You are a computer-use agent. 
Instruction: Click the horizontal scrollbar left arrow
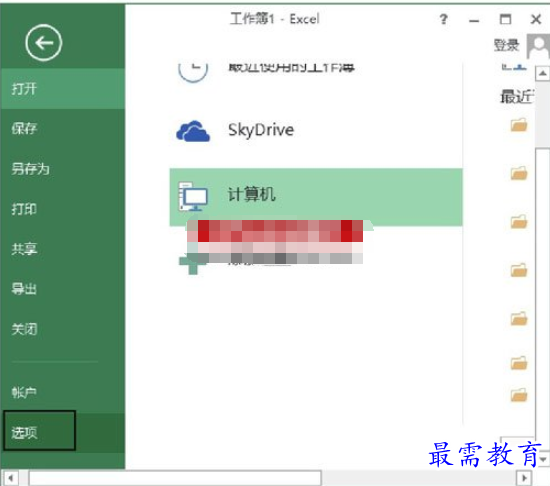[10, 478]
